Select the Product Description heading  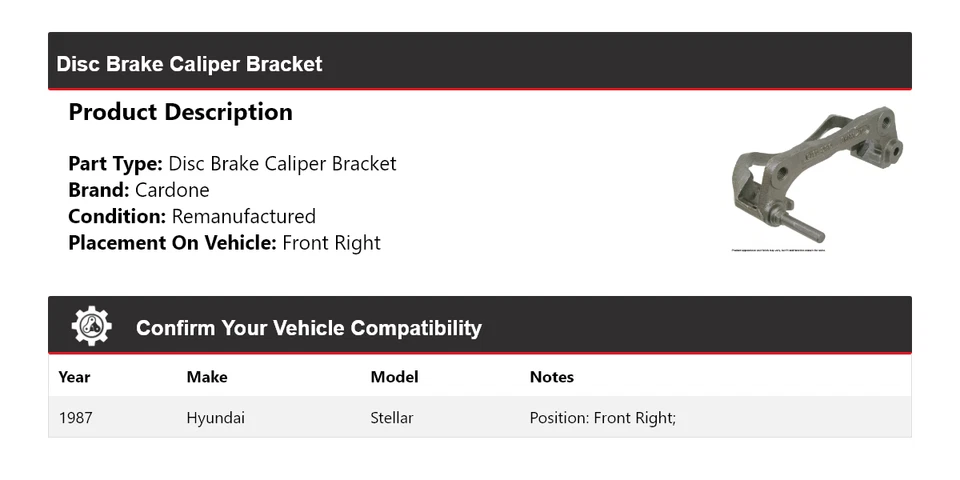(181, 112)
